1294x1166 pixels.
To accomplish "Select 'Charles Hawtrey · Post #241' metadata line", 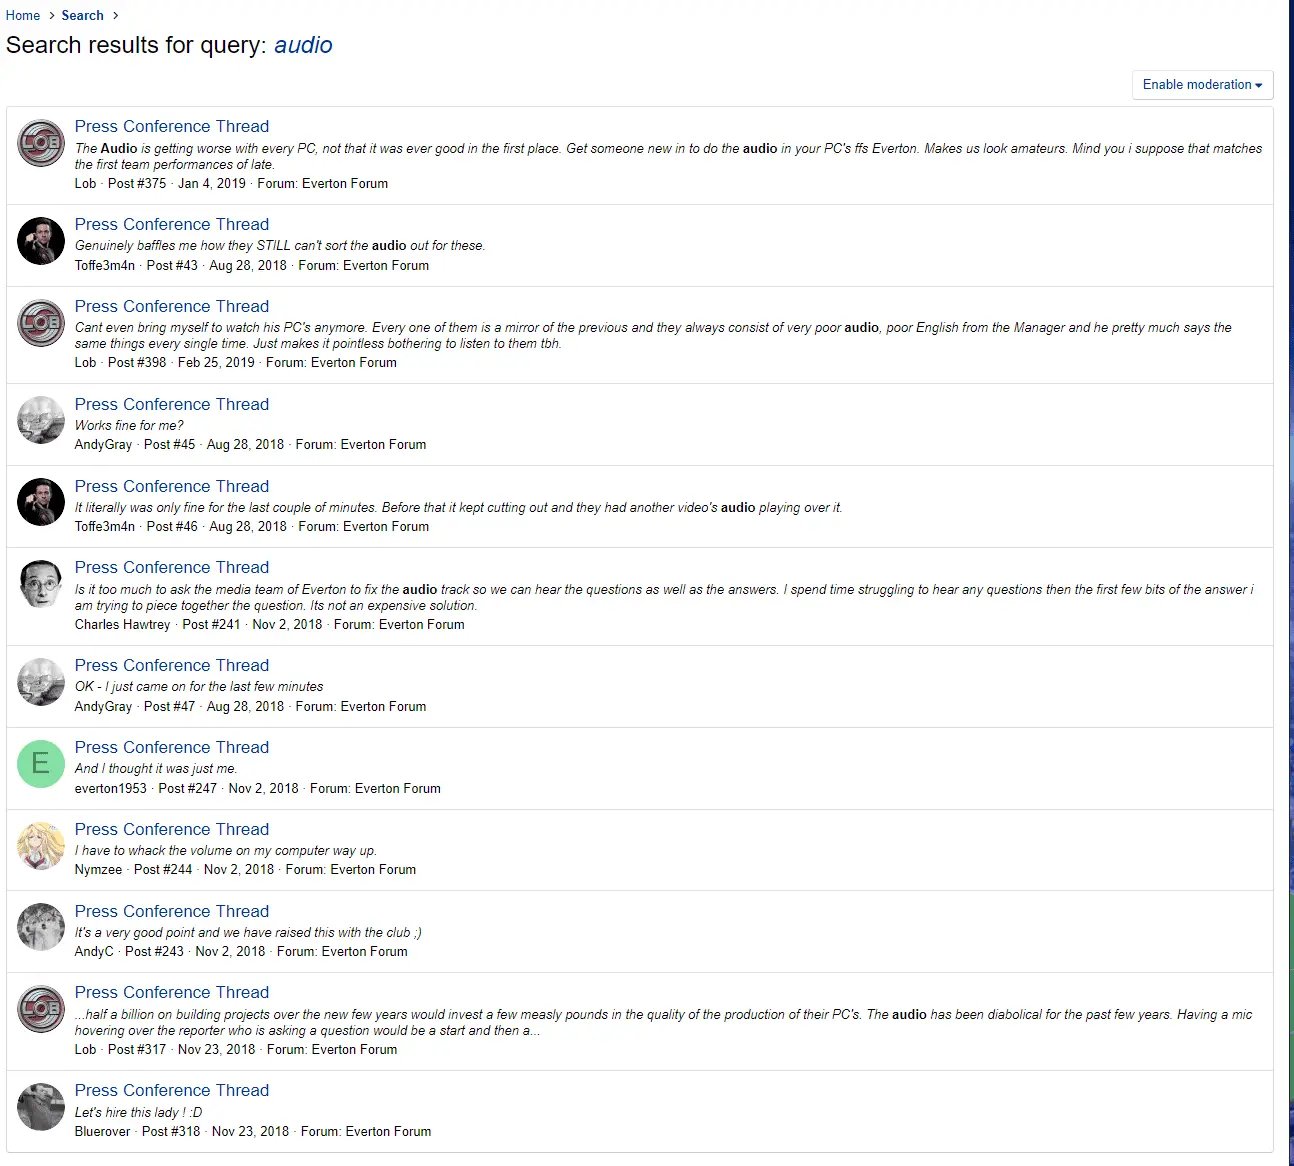I will point(270,625).
